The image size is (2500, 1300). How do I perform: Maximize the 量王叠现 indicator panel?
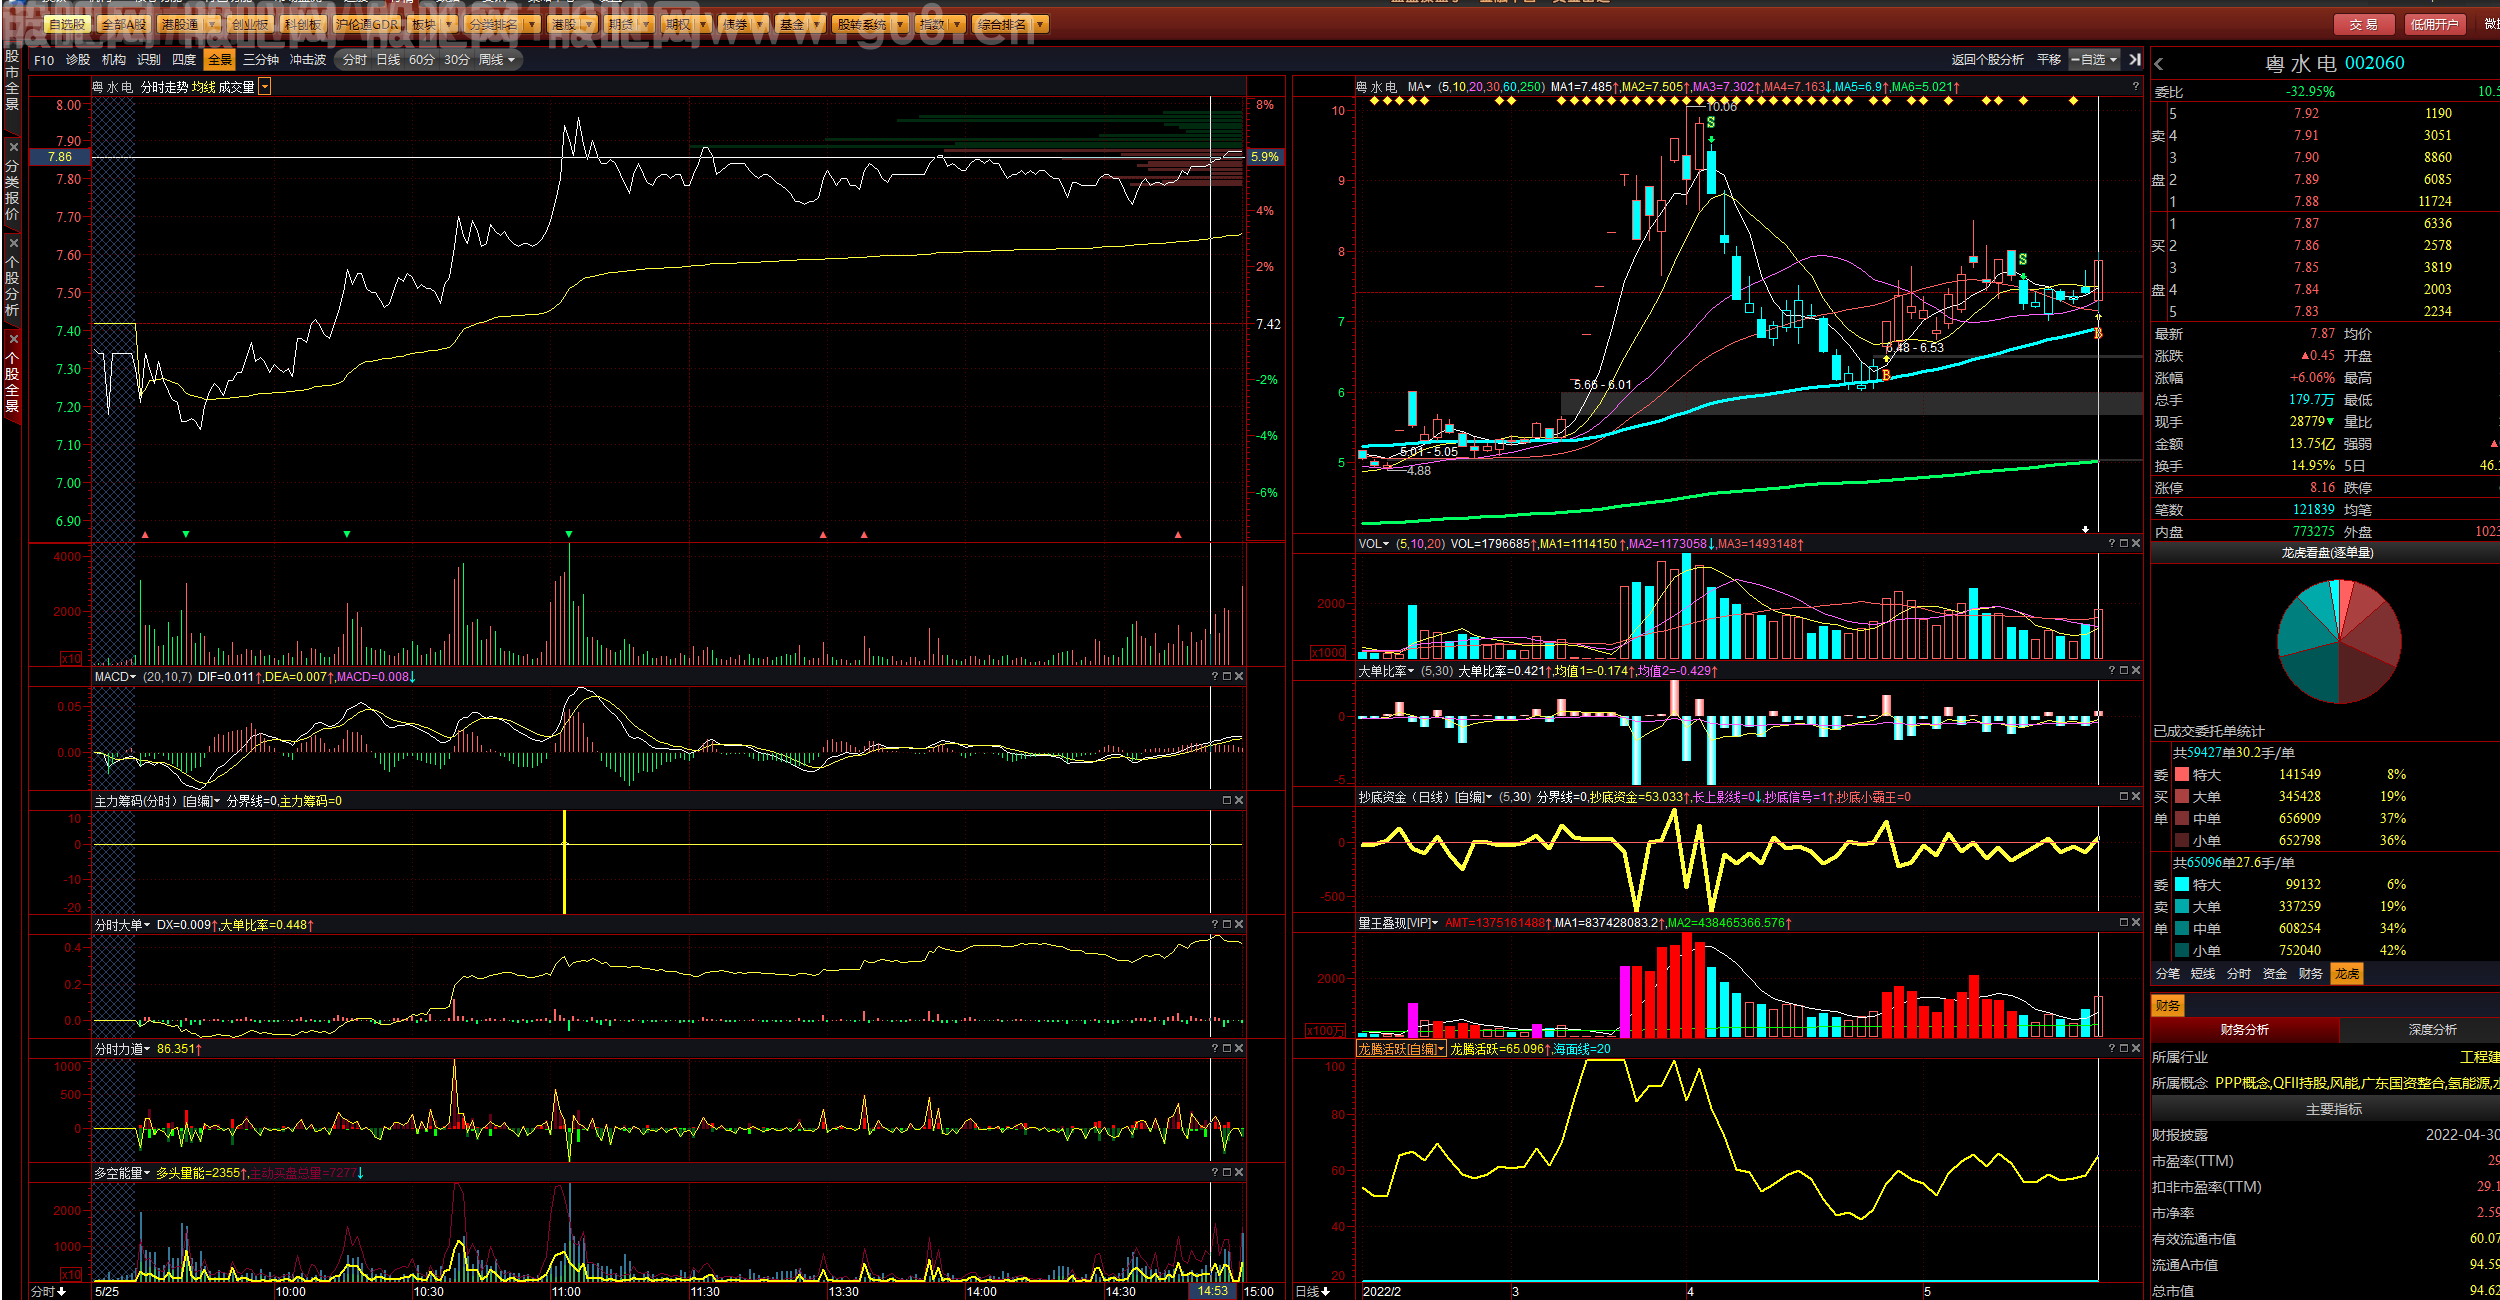(2124, 923)
